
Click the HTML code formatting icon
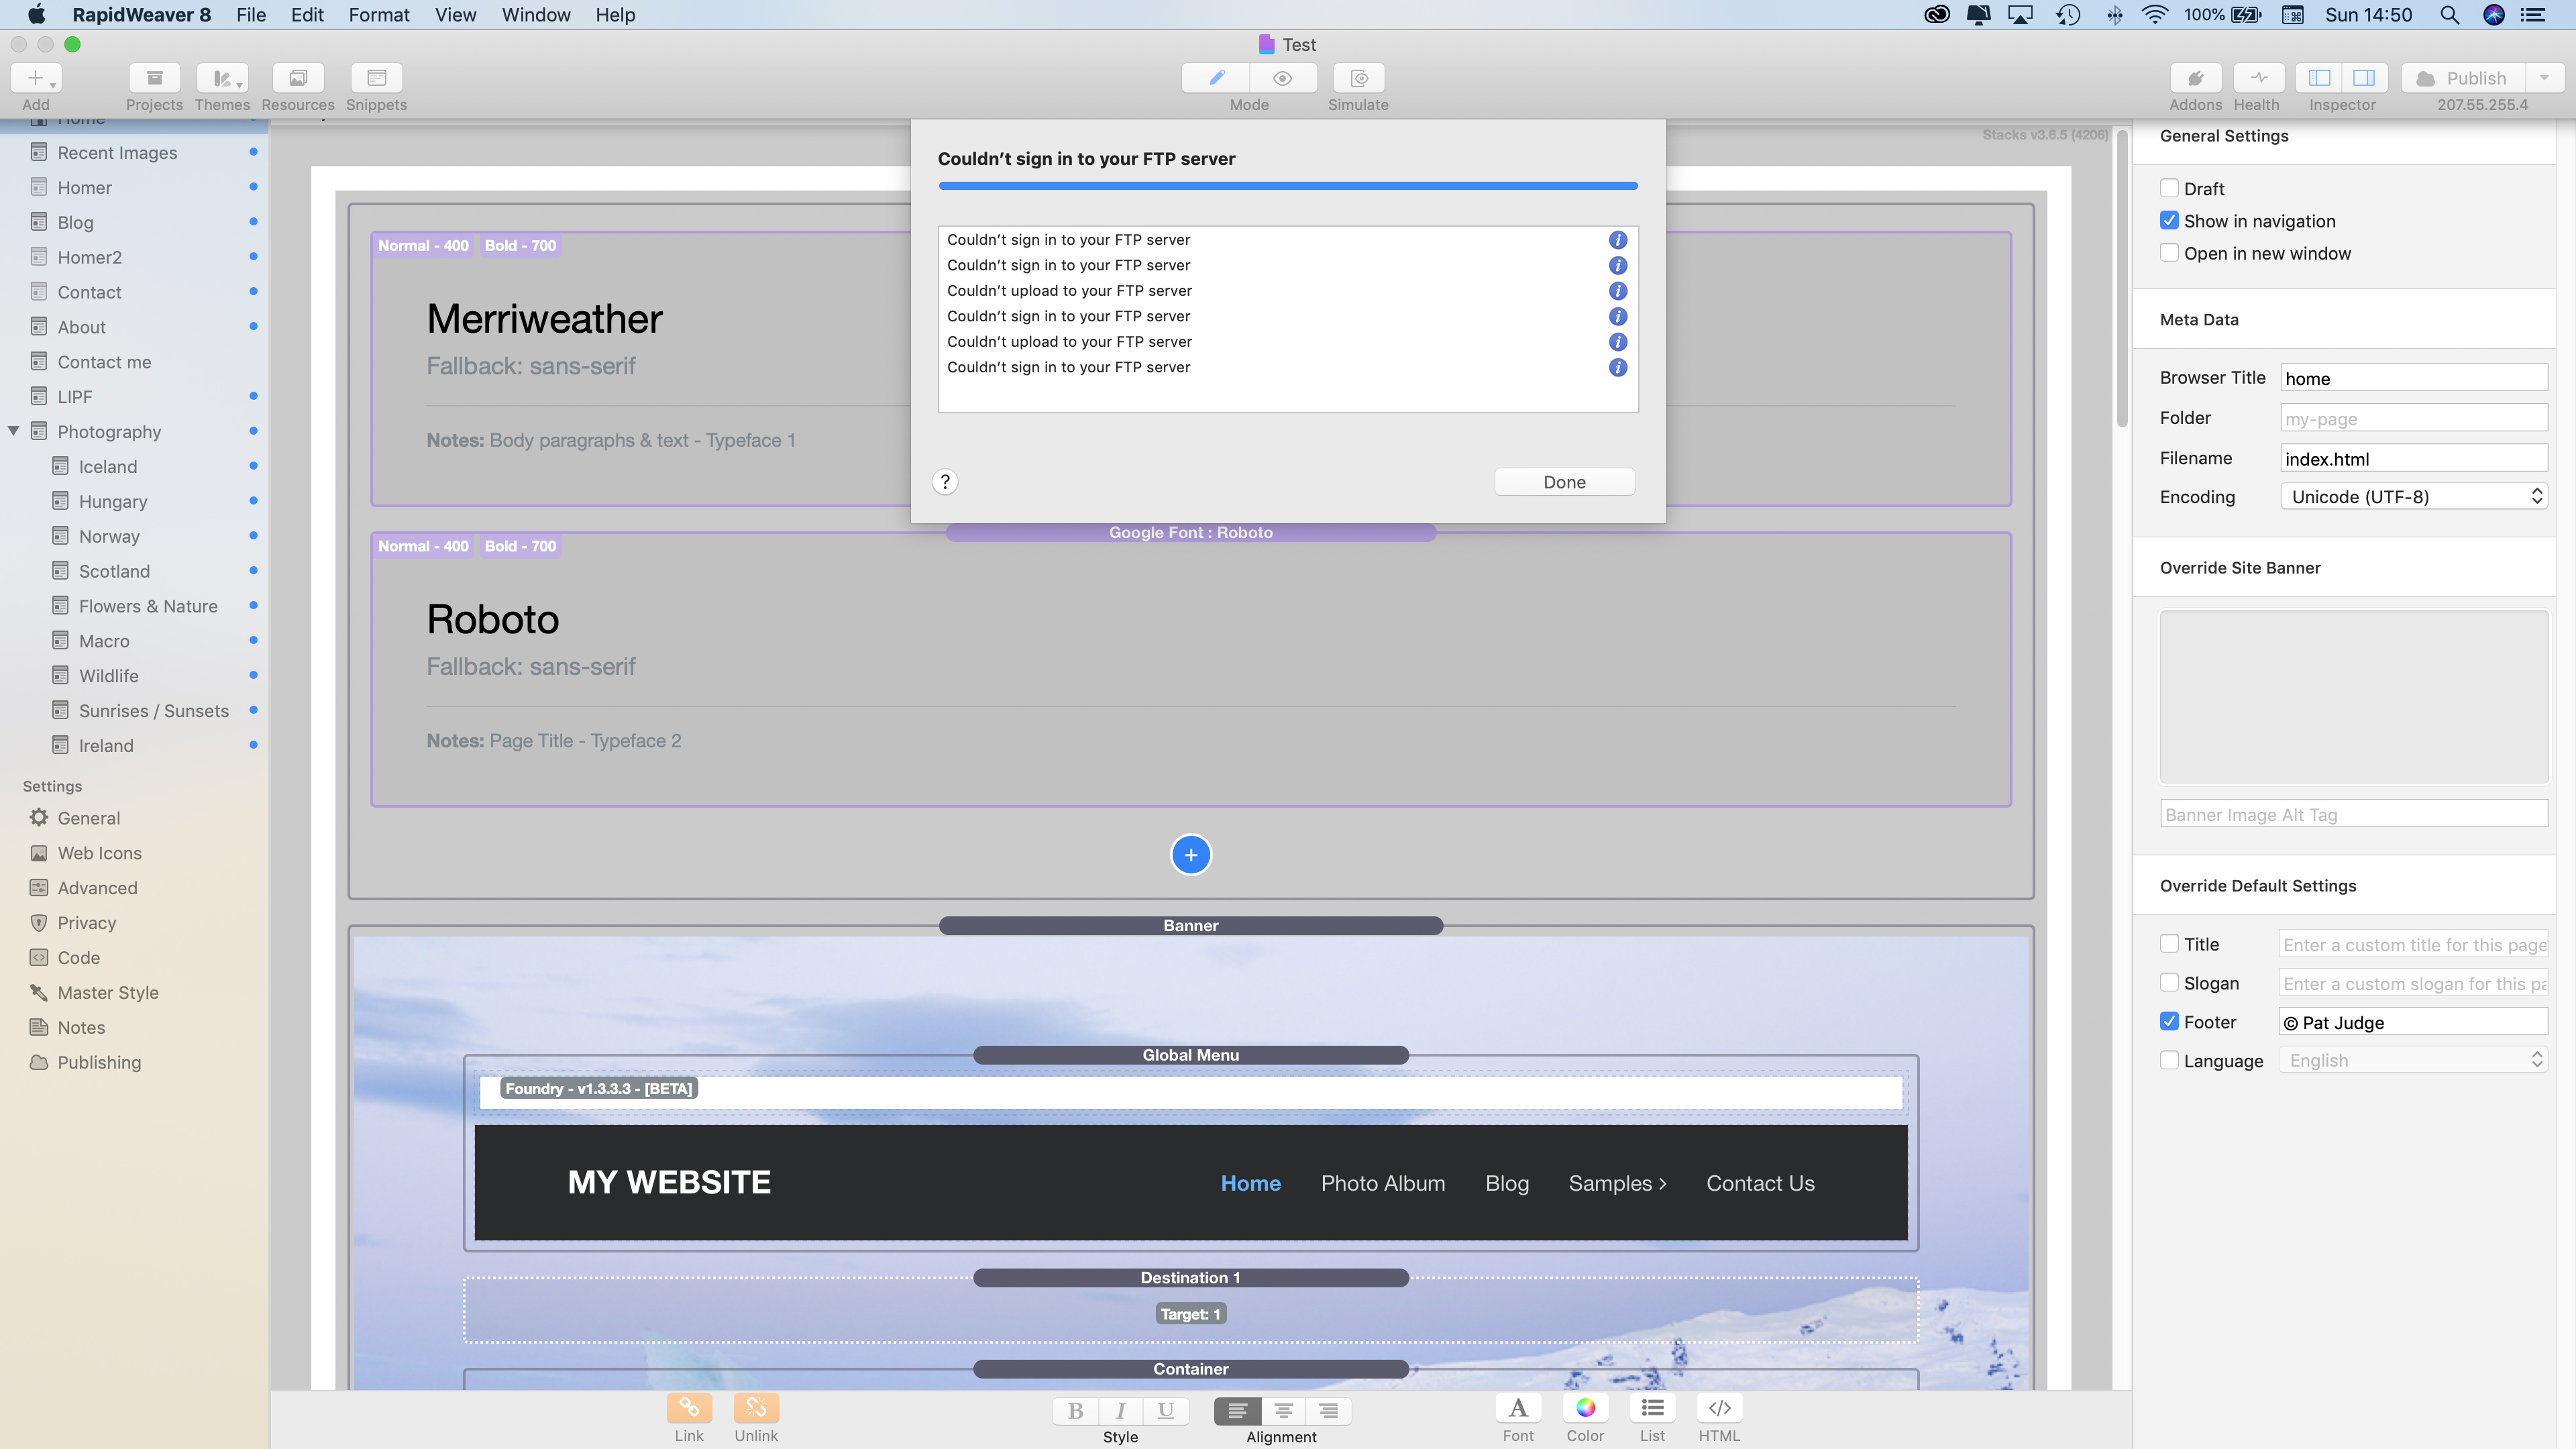pyautogui.click(x=1719, y=1408)
